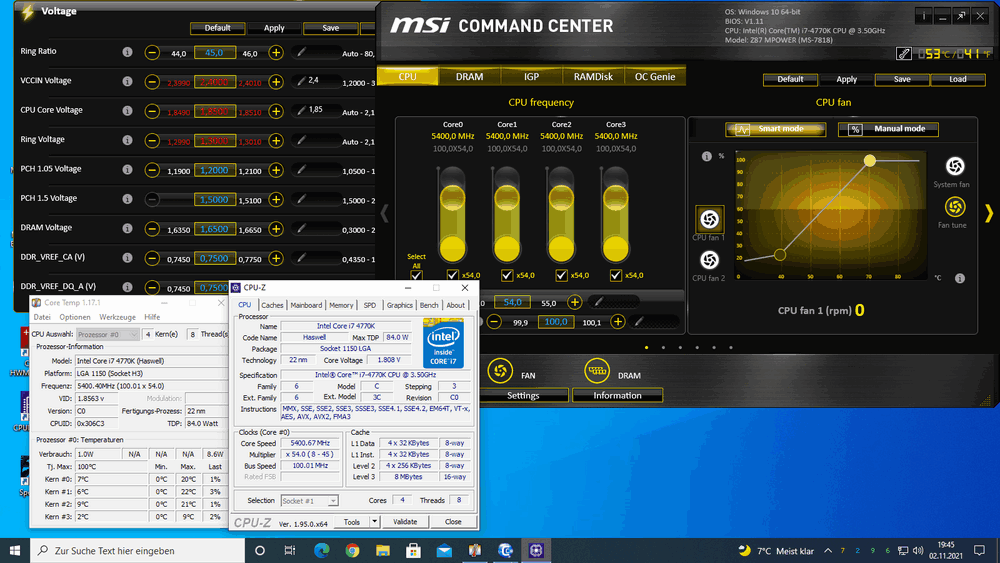The image size is (1000, 563).
Task: Click the Ring Ratio 45,0 value field
Action: point(215,53)
